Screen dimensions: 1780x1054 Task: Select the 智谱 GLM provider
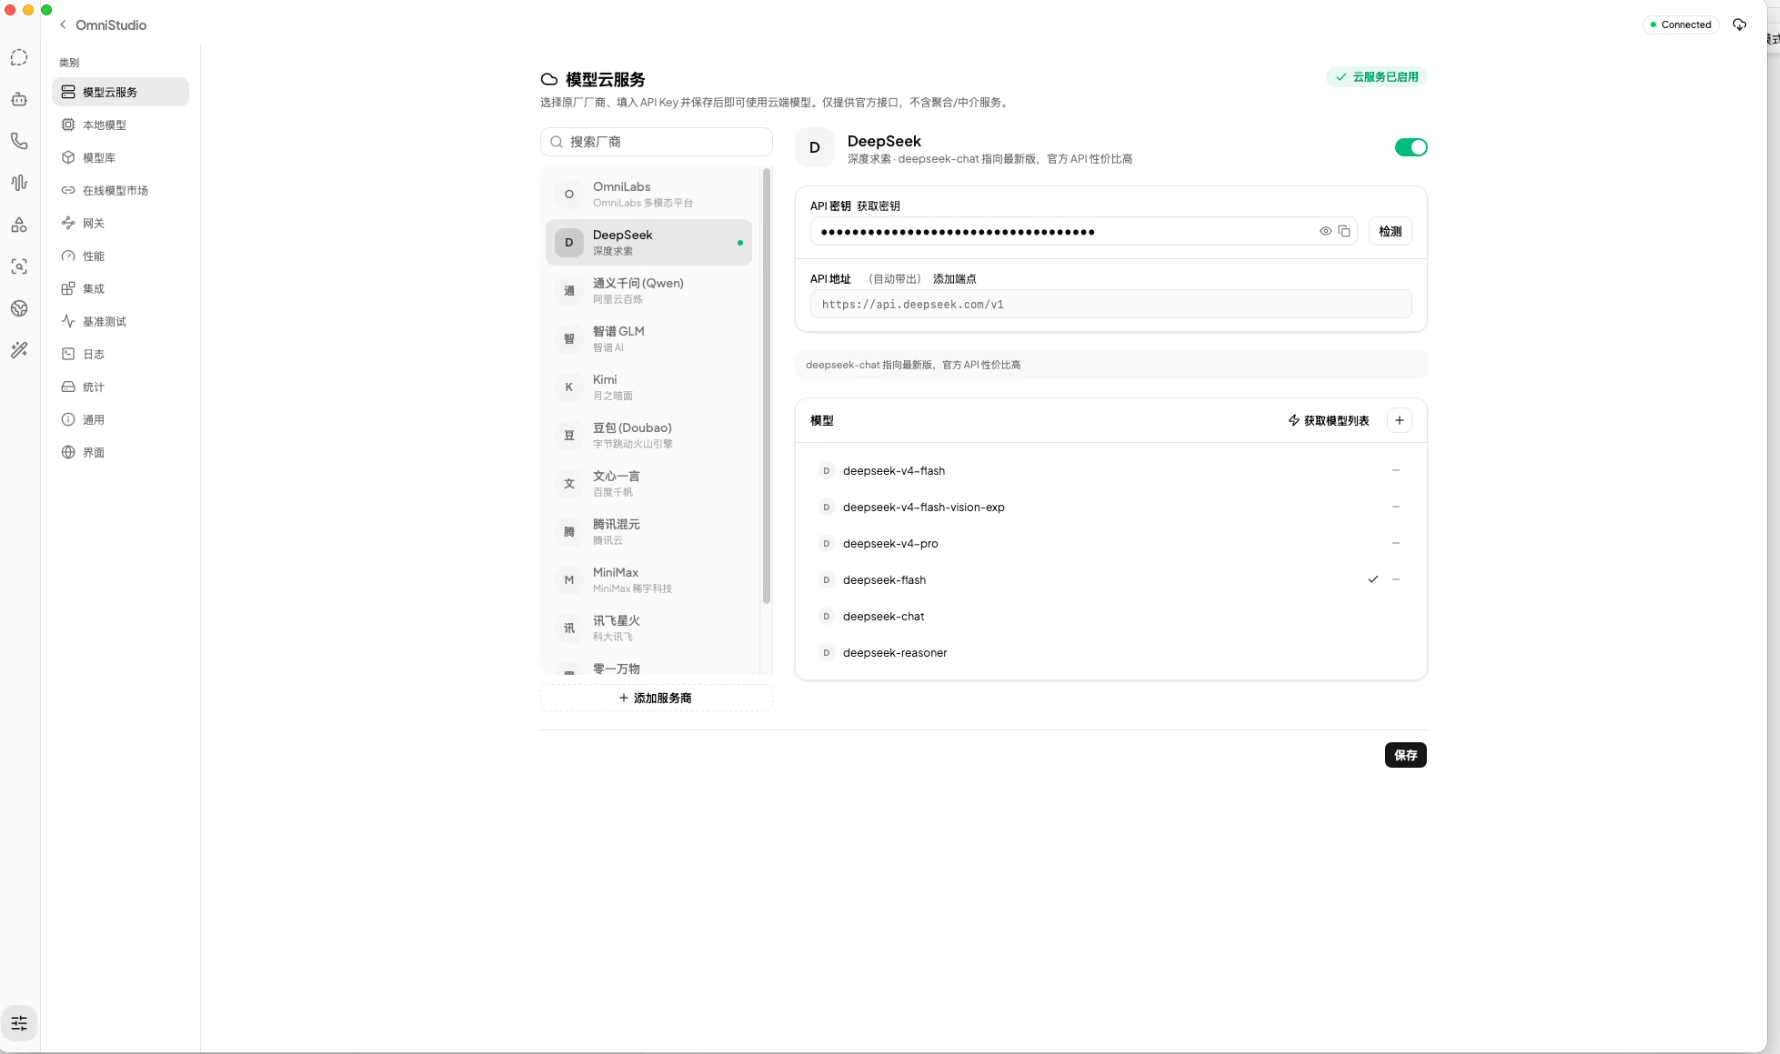(x=648, y=339)
